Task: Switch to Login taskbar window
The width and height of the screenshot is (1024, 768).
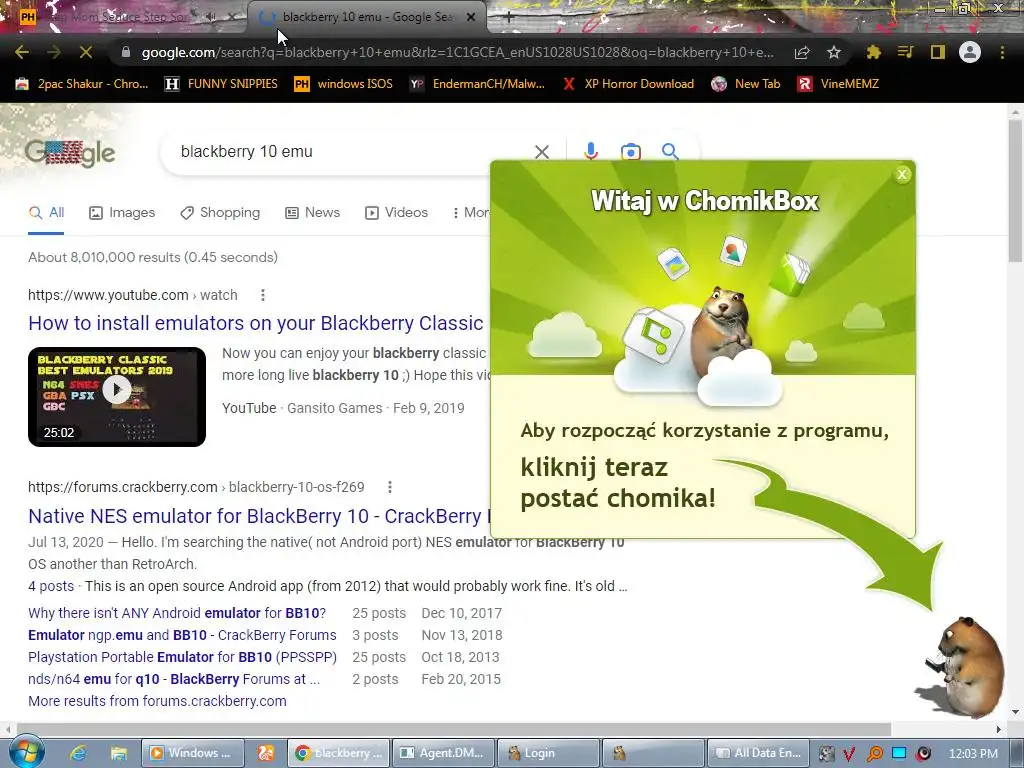Action: (x=549, y=753)
